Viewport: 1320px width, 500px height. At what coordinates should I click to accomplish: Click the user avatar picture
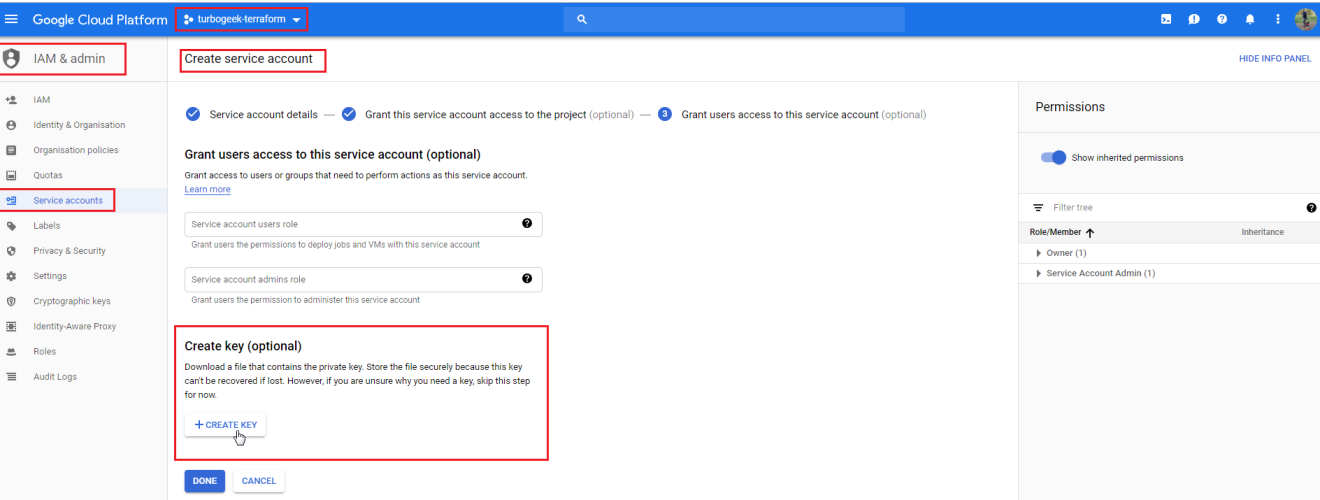tap(1305, 19)
